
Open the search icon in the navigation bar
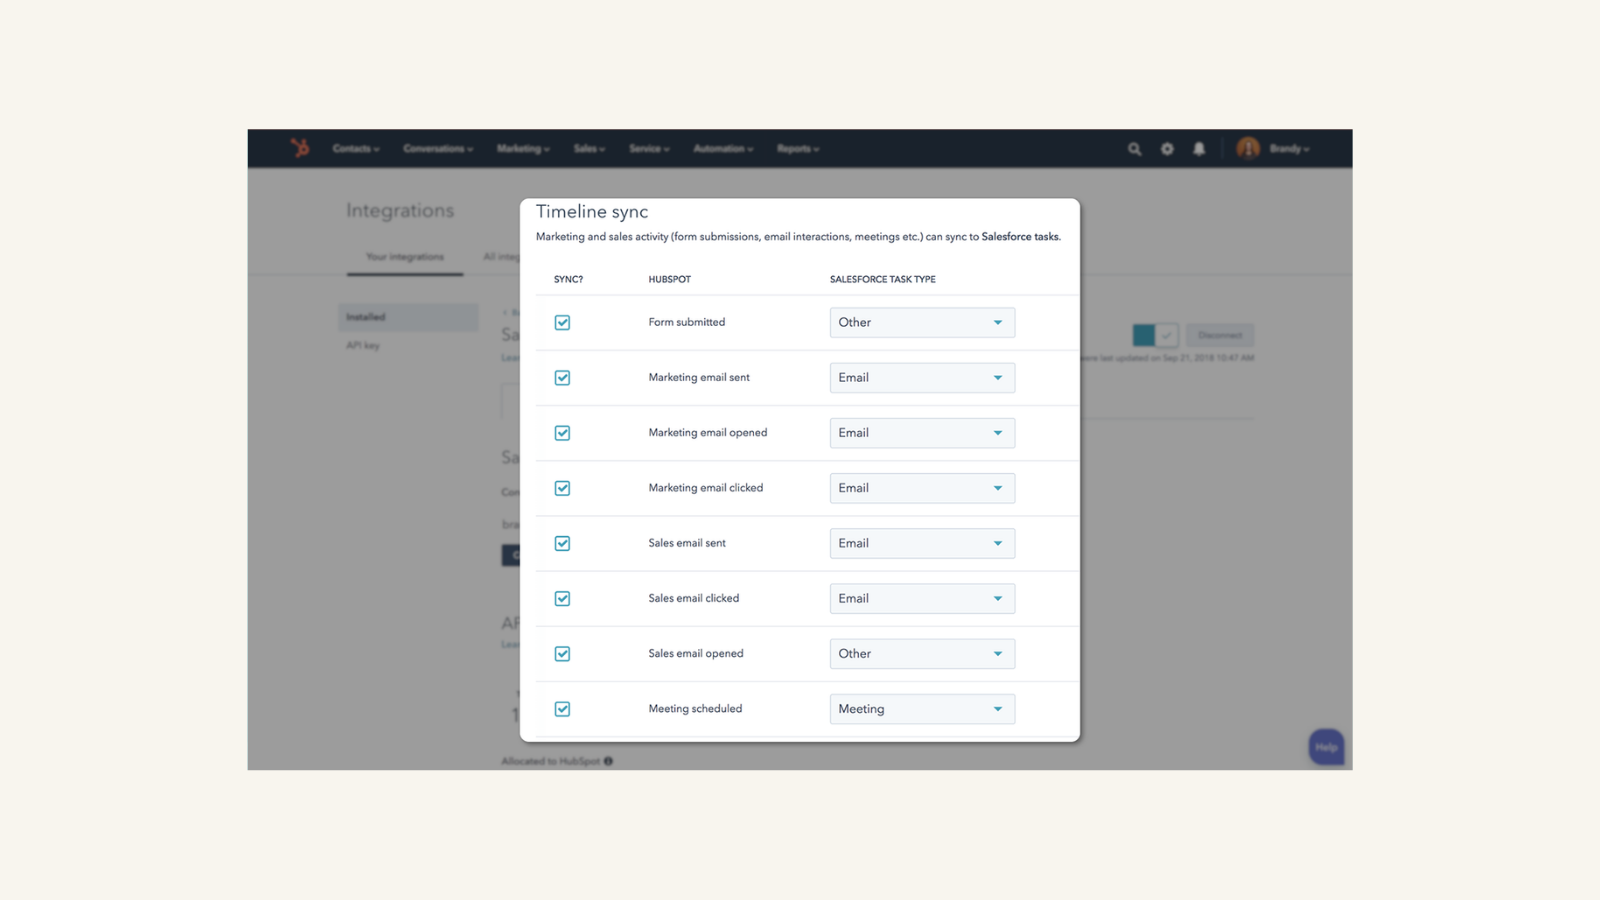coord(1133,148)
